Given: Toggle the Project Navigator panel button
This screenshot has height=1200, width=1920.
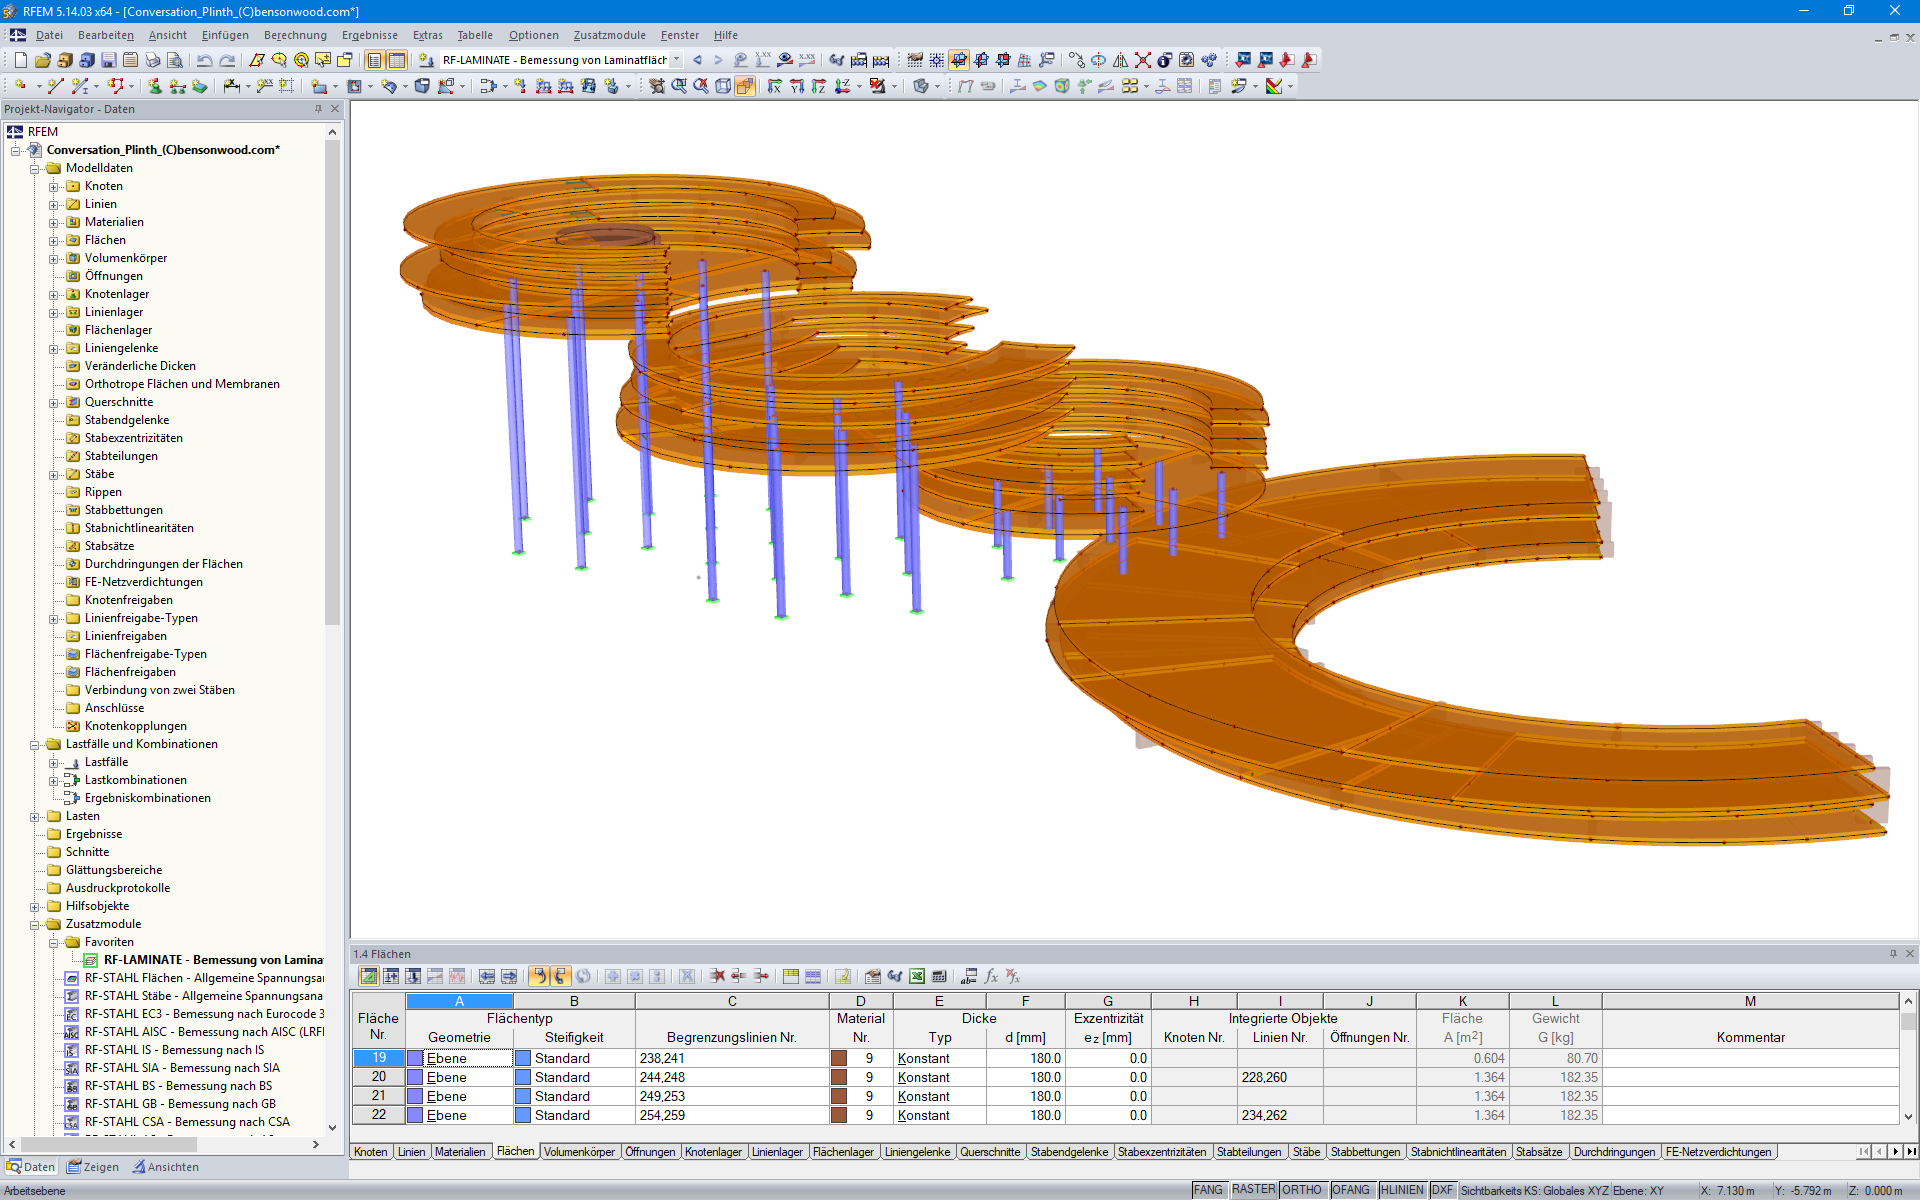Looking at the screenshot, I should pos(375,60).
